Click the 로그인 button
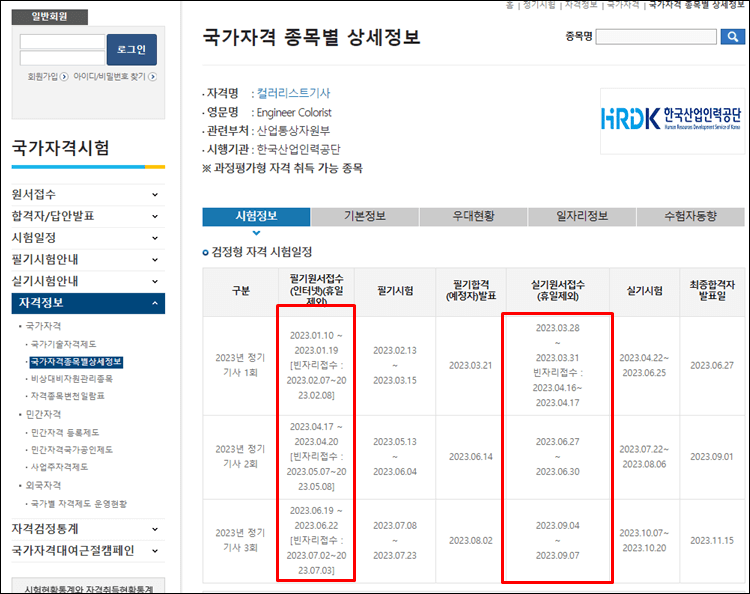750x594 pixels. click(x=132, y=49)
